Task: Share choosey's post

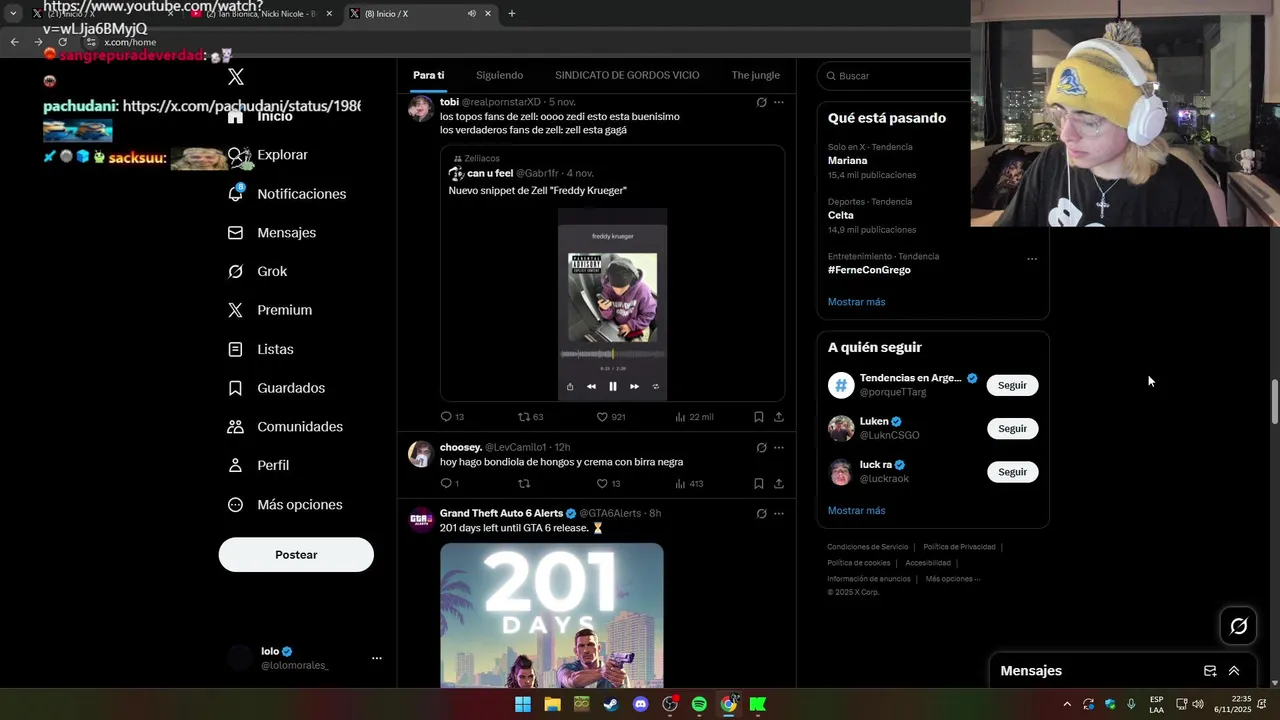Action: pyautogui.click(x=779, y=484)
